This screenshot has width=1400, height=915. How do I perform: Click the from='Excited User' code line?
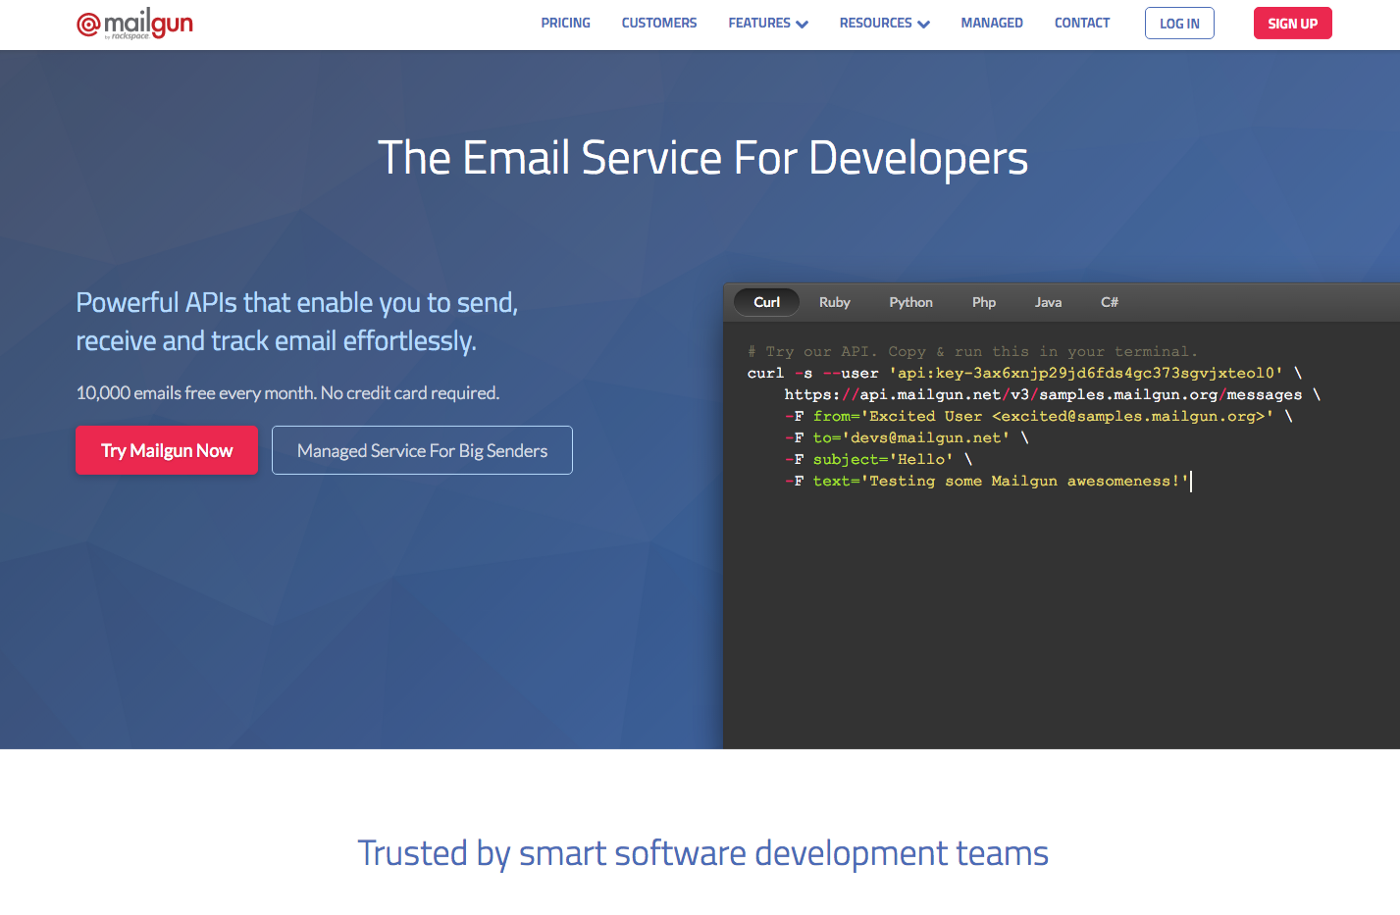pos(1038,416)
